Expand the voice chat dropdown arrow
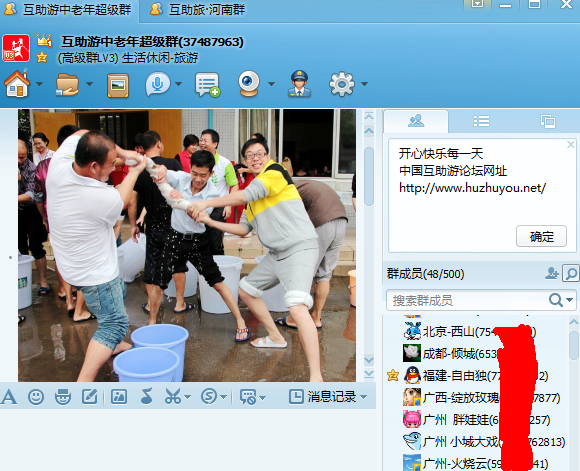 click(x=179, y=84)
